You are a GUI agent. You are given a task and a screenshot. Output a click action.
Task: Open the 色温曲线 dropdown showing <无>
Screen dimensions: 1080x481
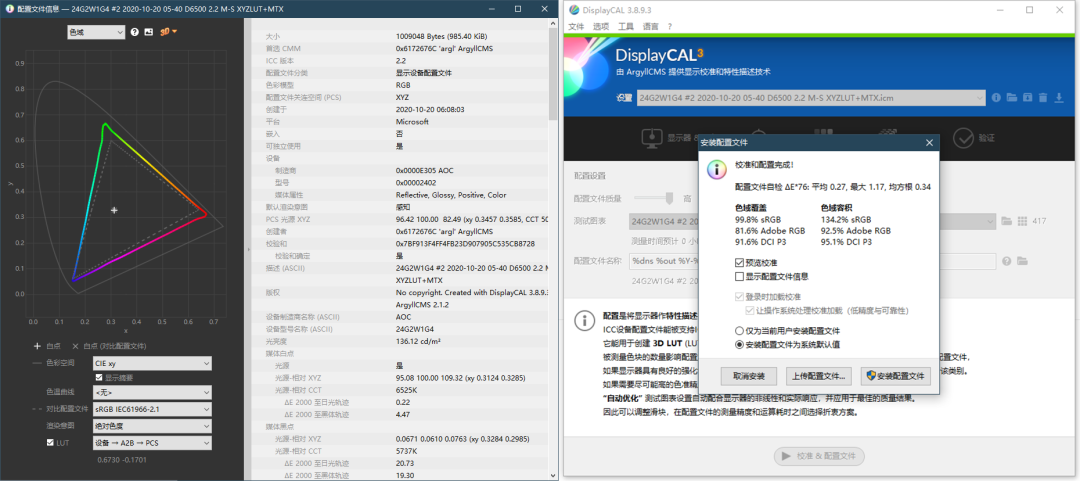(x=152, y=392)
